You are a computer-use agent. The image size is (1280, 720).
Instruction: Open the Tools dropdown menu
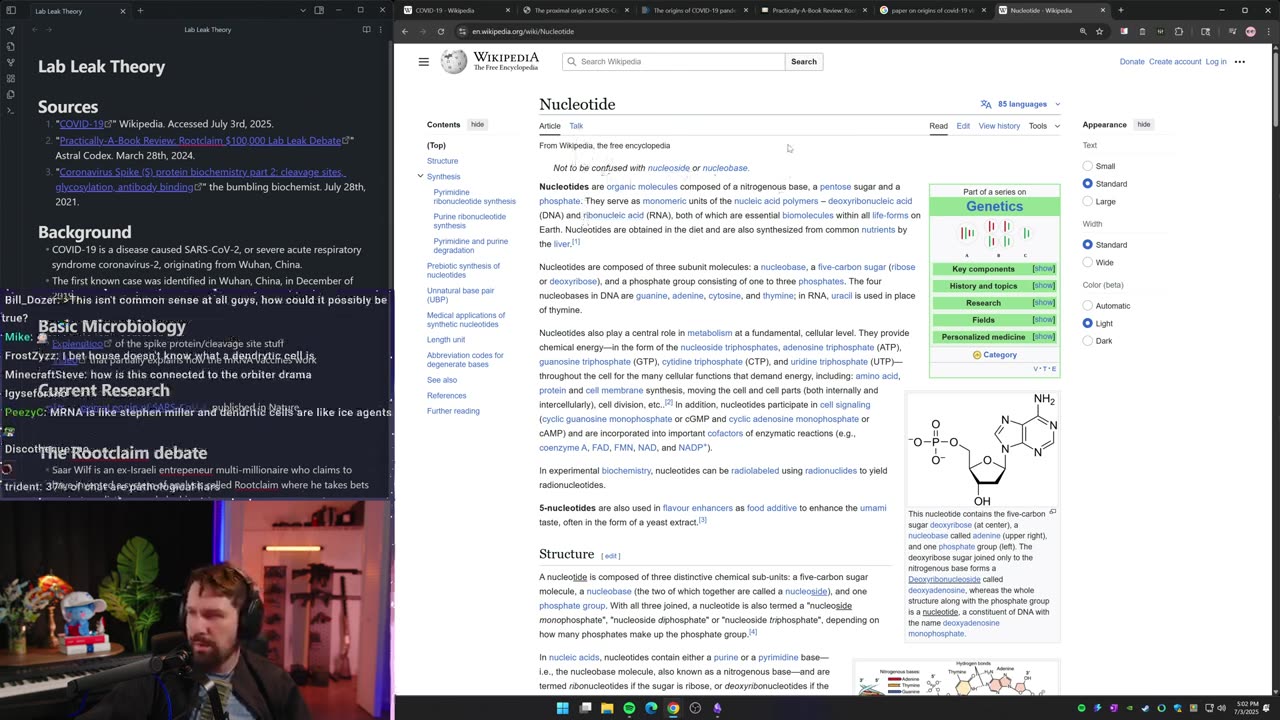1044,126
